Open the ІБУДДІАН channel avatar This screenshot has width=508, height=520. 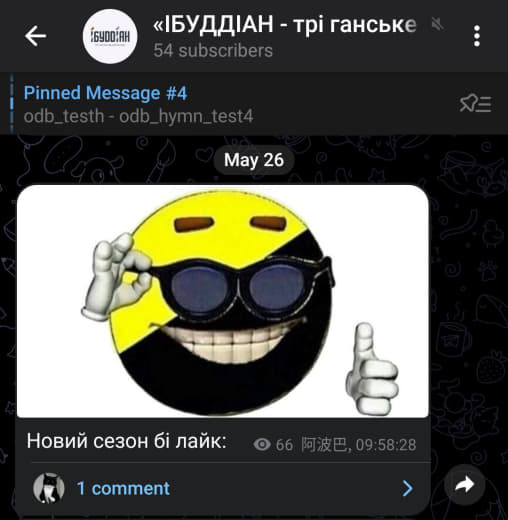pyautogui.click(x=110, y=36)
